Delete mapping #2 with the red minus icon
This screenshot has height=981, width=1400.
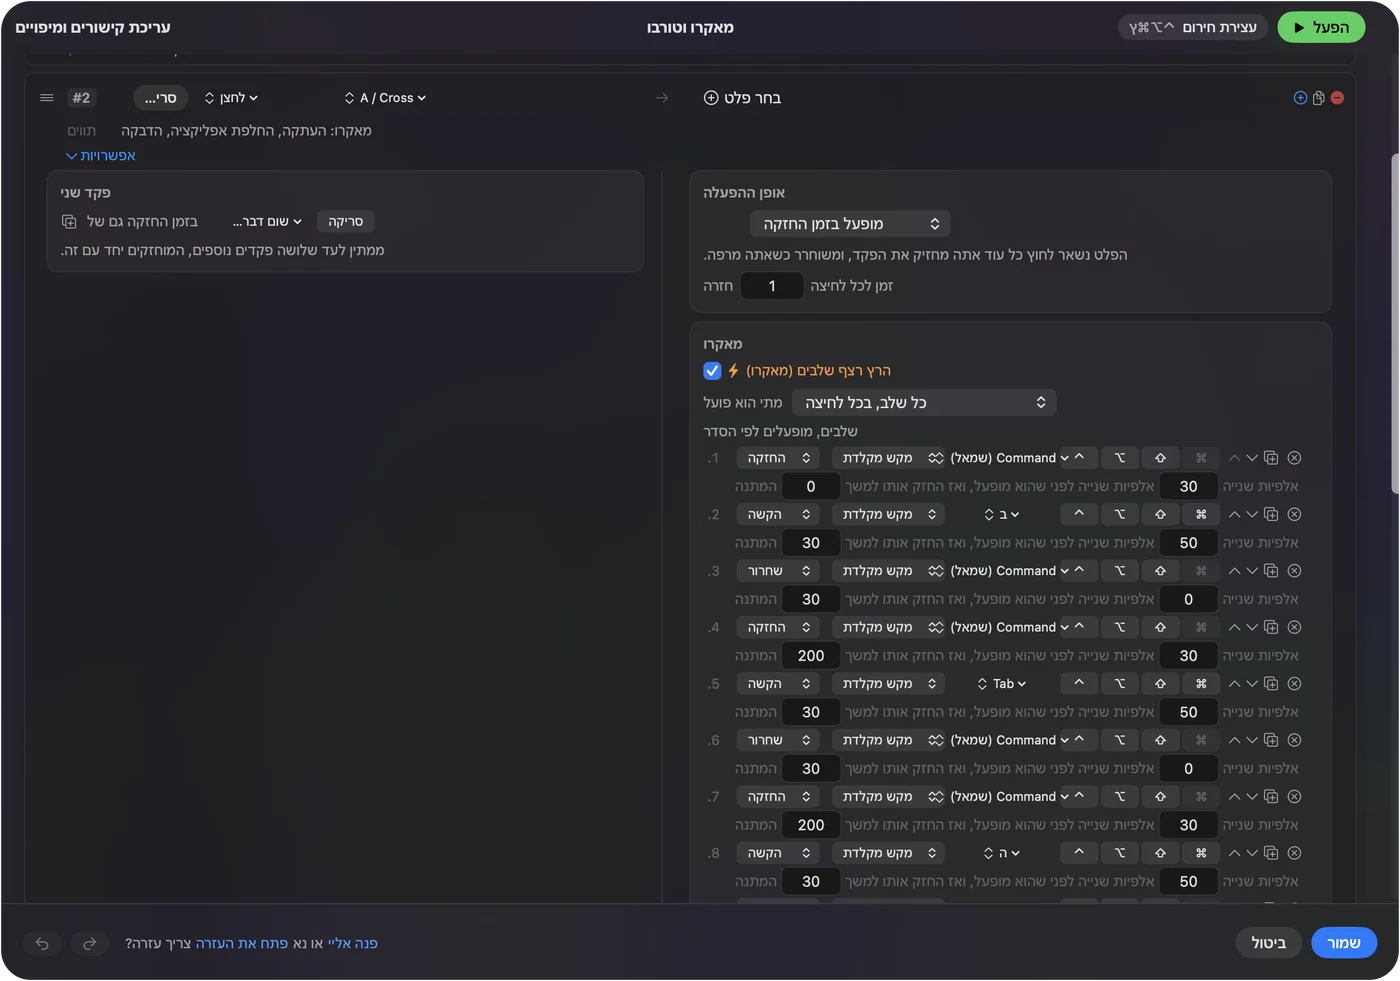pyautogui.click(x=1338, y=98)
